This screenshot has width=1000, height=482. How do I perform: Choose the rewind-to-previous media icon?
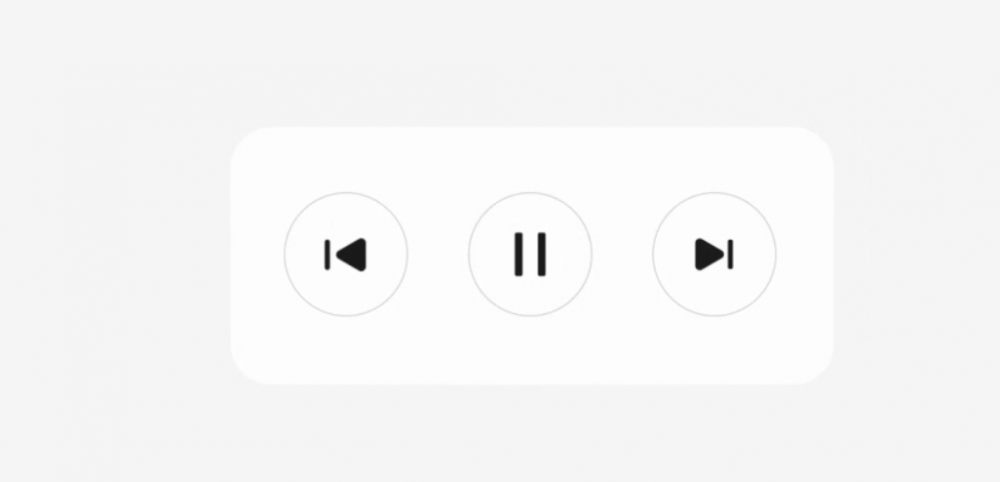[x=346, y=254]
